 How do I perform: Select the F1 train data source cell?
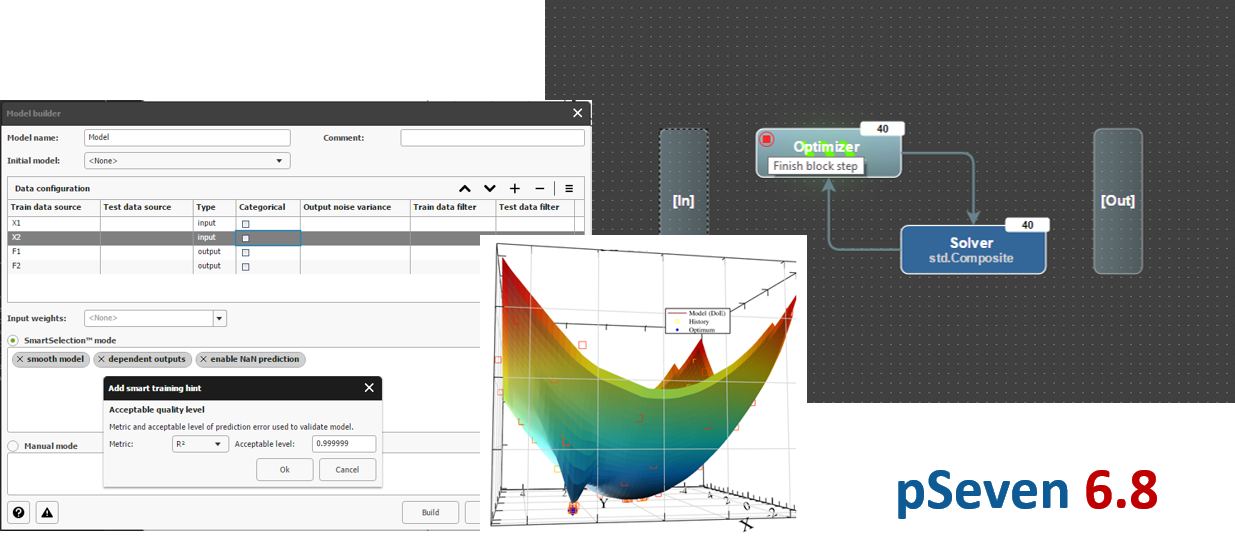coord(54,252)
